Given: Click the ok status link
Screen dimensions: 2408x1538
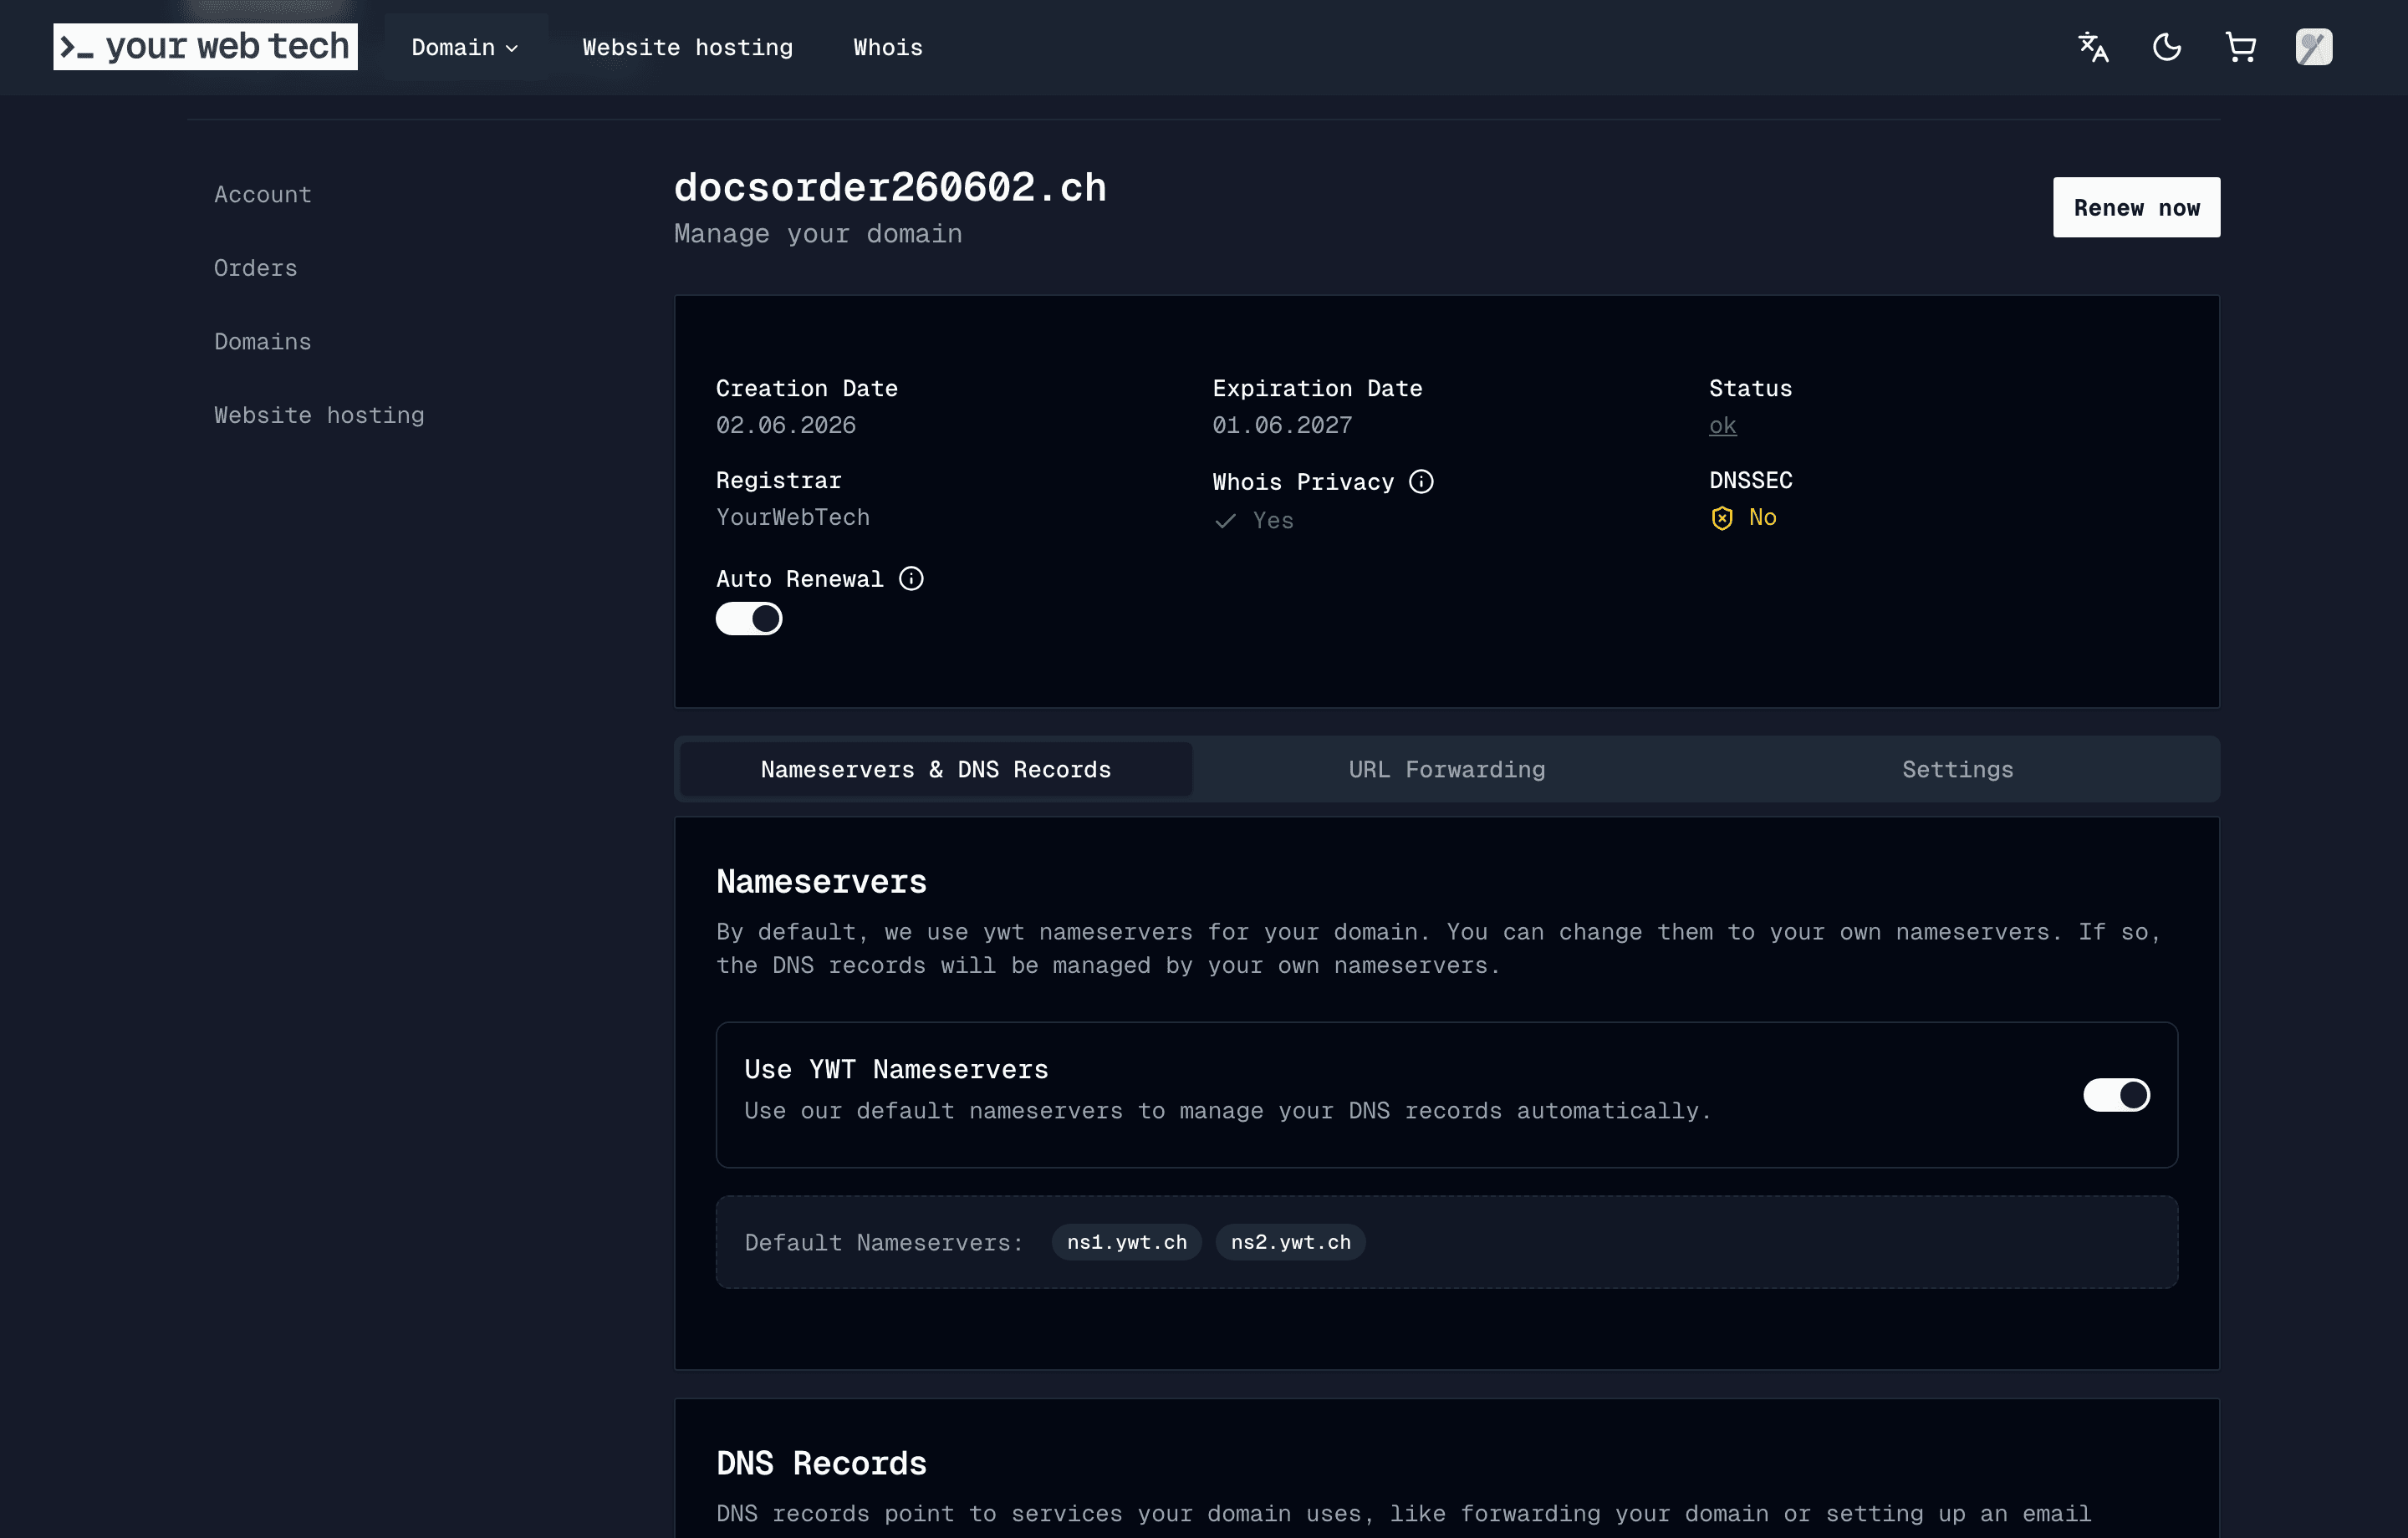Looking at the screenshot, I should tap(1722, 425).
